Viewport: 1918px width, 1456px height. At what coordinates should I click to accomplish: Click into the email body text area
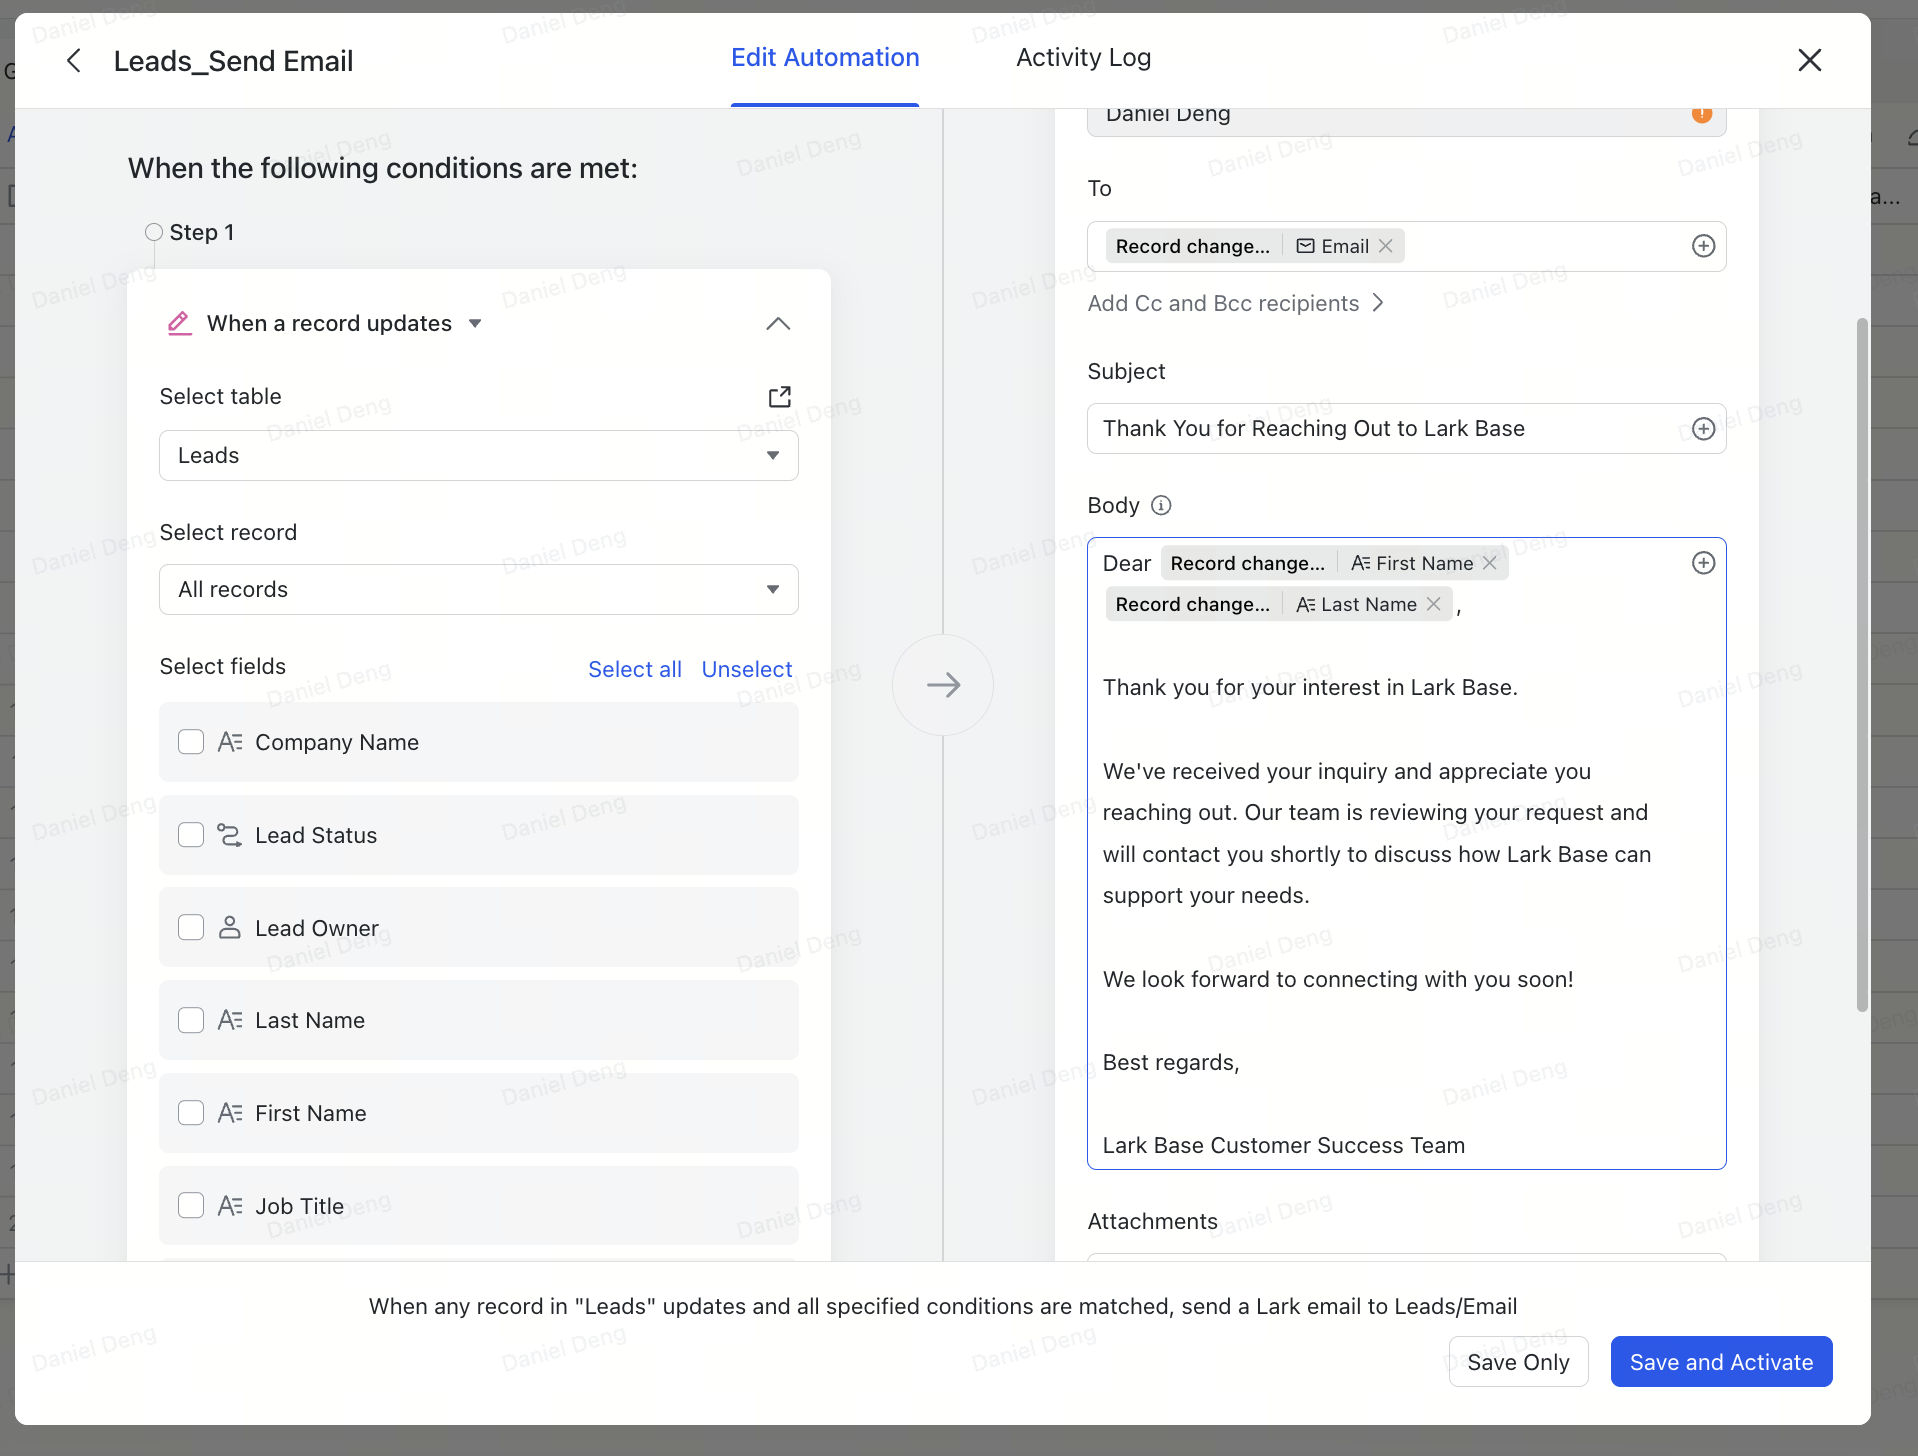click(1406, 854)
